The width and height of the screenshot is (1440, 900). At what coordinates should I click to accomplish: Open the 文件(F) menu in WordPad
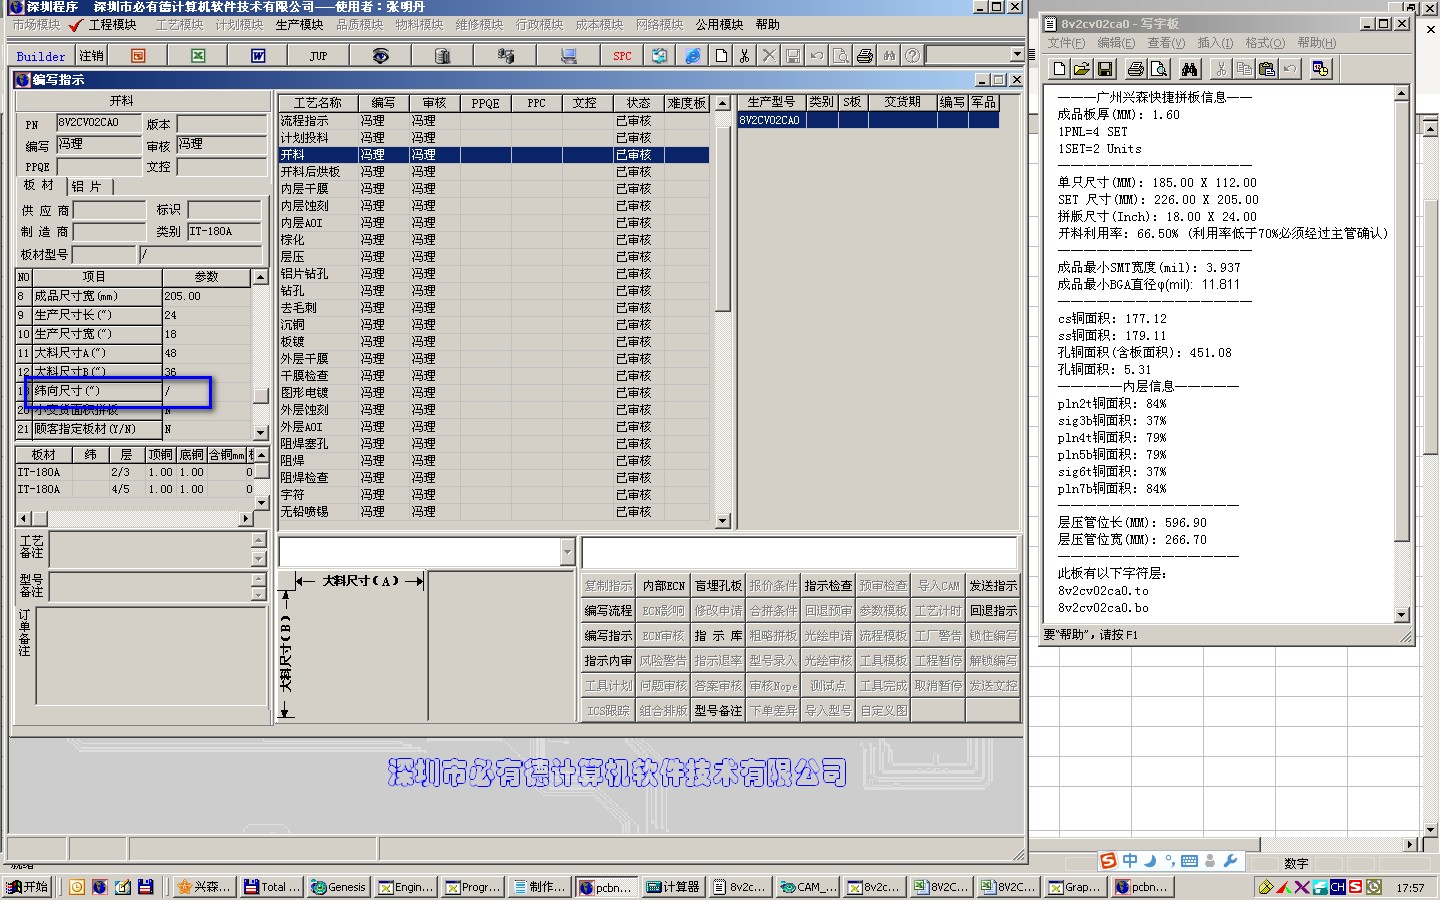click(x=1066, y=43)
